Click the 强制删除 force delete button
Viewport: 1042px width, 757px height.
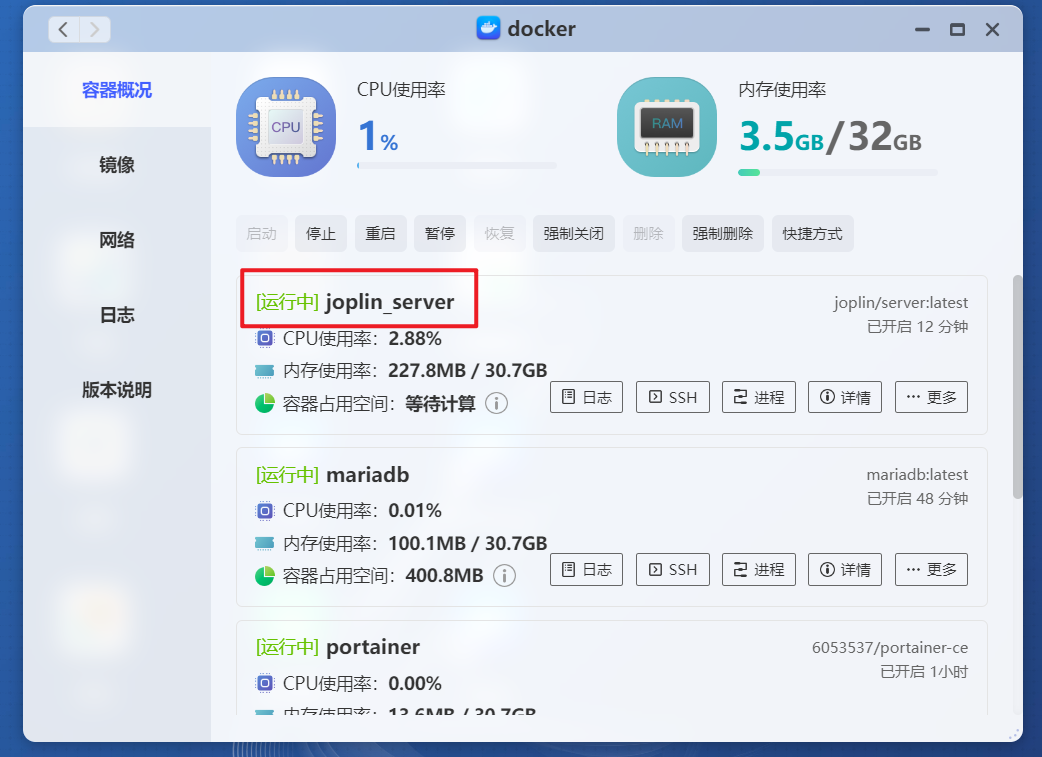click(722, 233)
